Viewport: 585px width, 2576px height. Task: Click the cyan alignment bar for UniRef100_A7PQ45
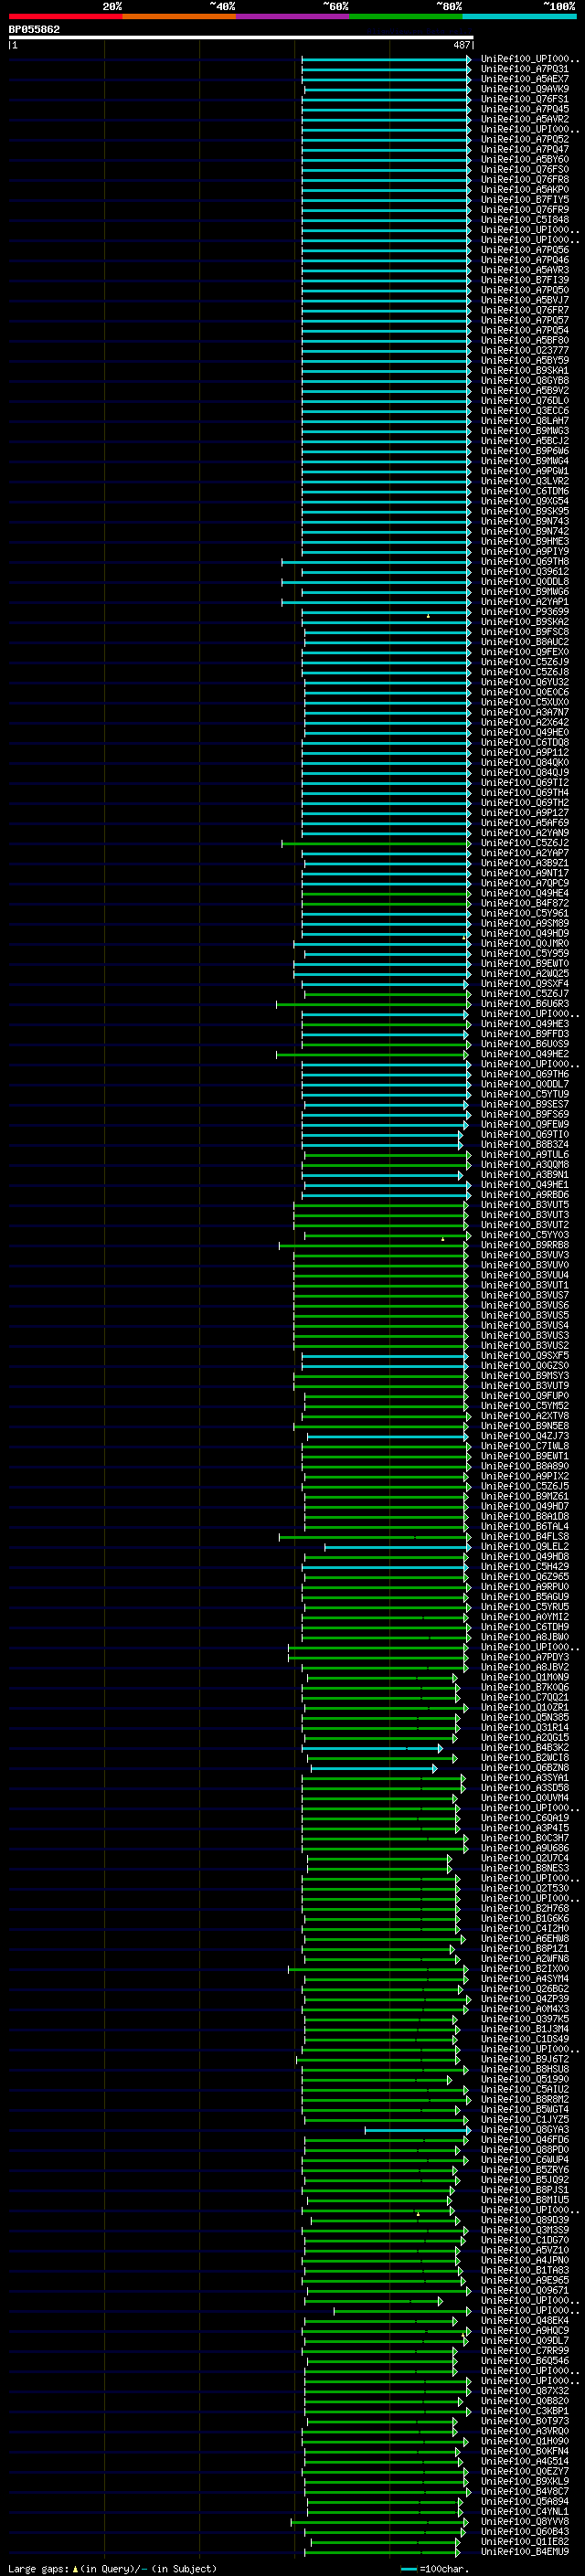tap(386, 110)
